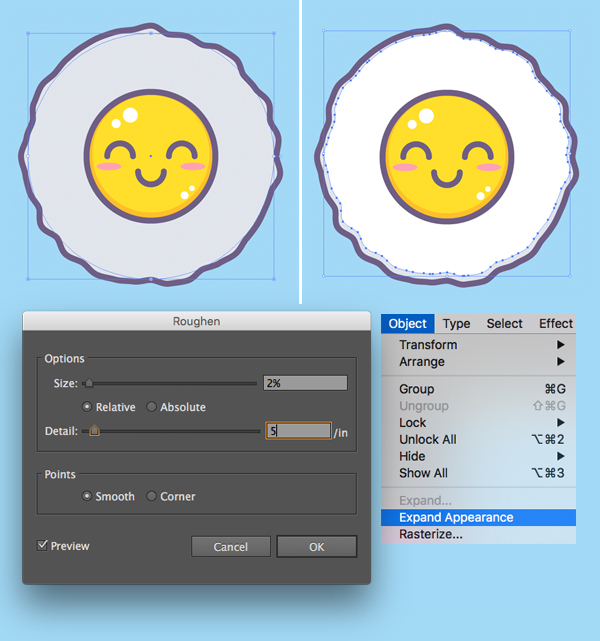This screenshot has width=600, height=641.
Task: Select the Relative size option
Action: point(88,407)
